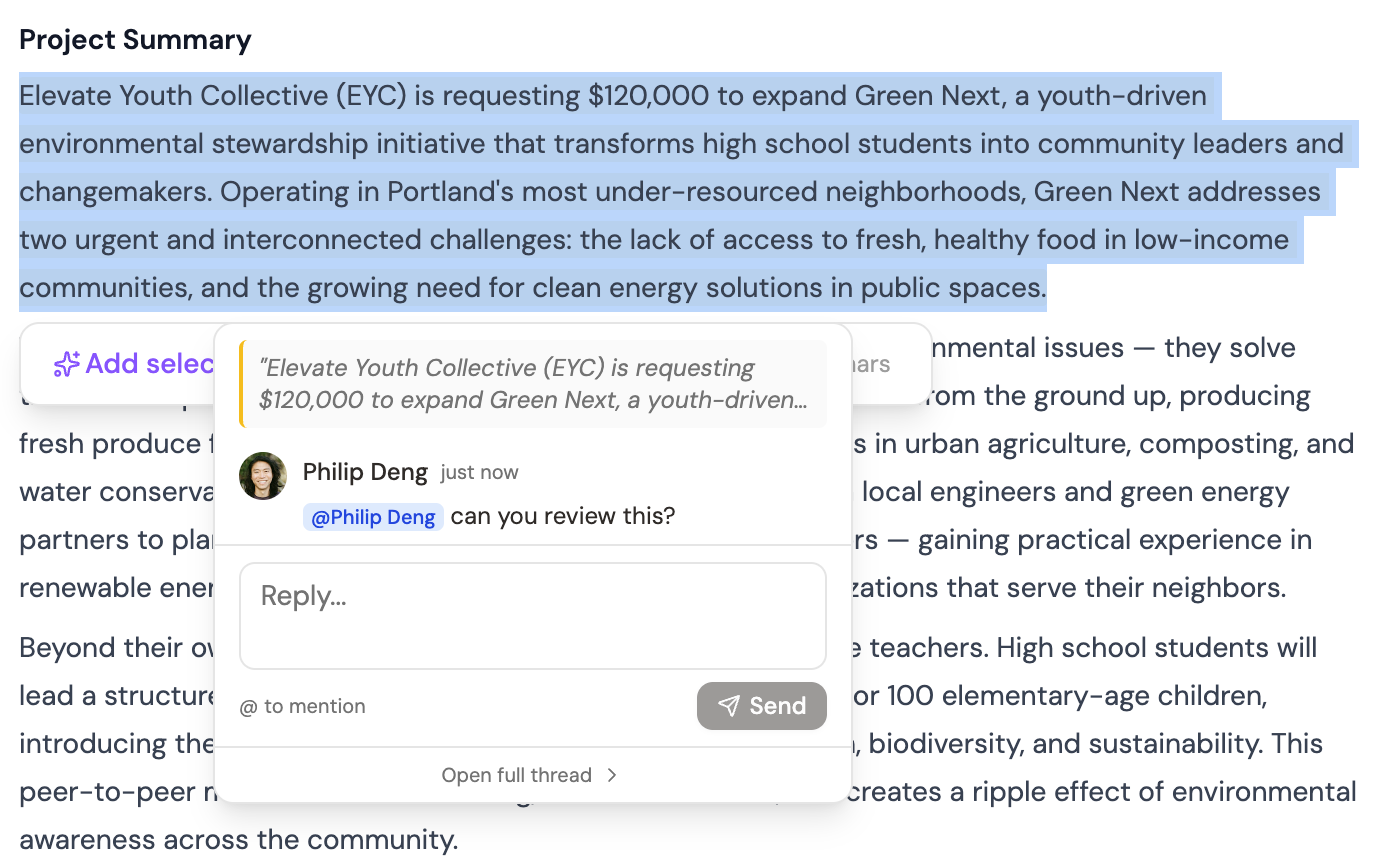Select the Project Summary heading
Screen dimensions: 1390x864
pos(135,40)
